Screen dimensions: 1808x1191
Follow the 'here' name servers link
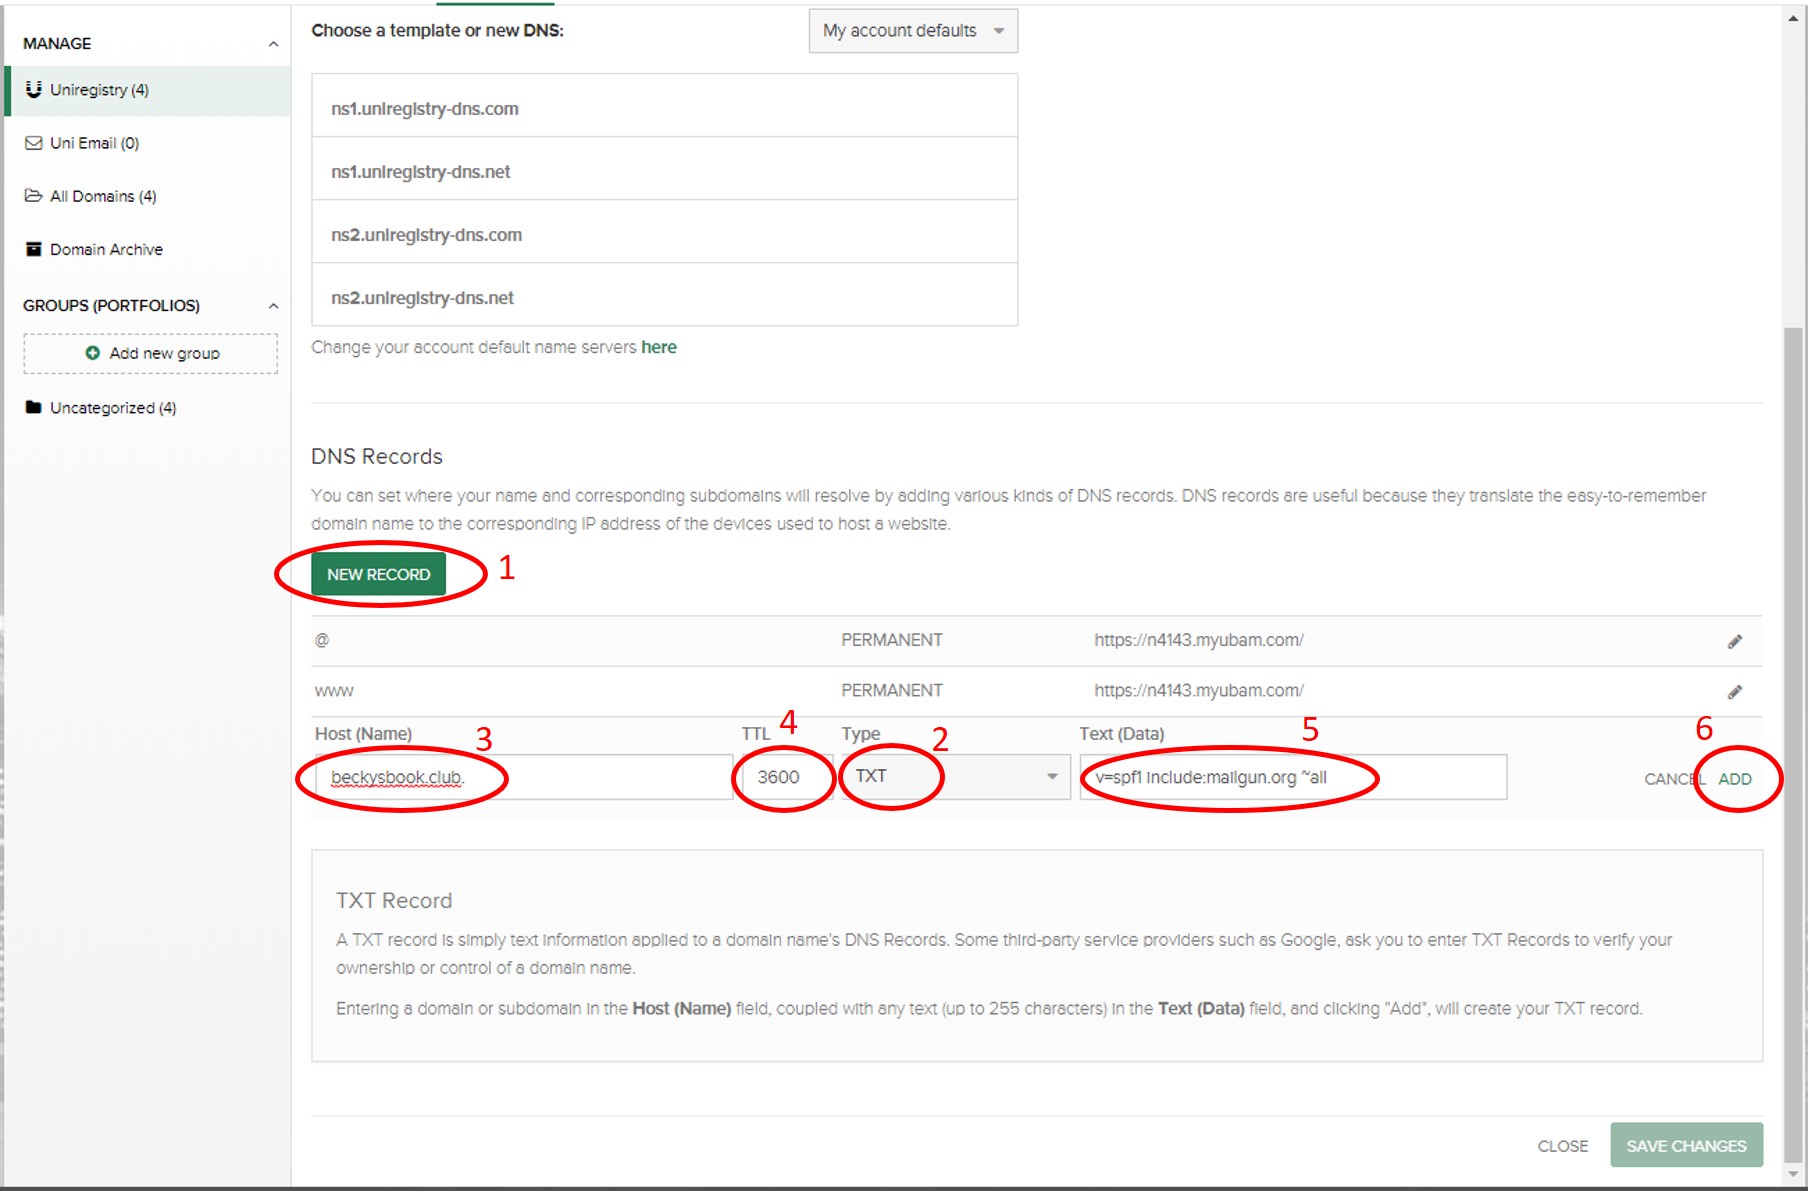tap(659, 347)
